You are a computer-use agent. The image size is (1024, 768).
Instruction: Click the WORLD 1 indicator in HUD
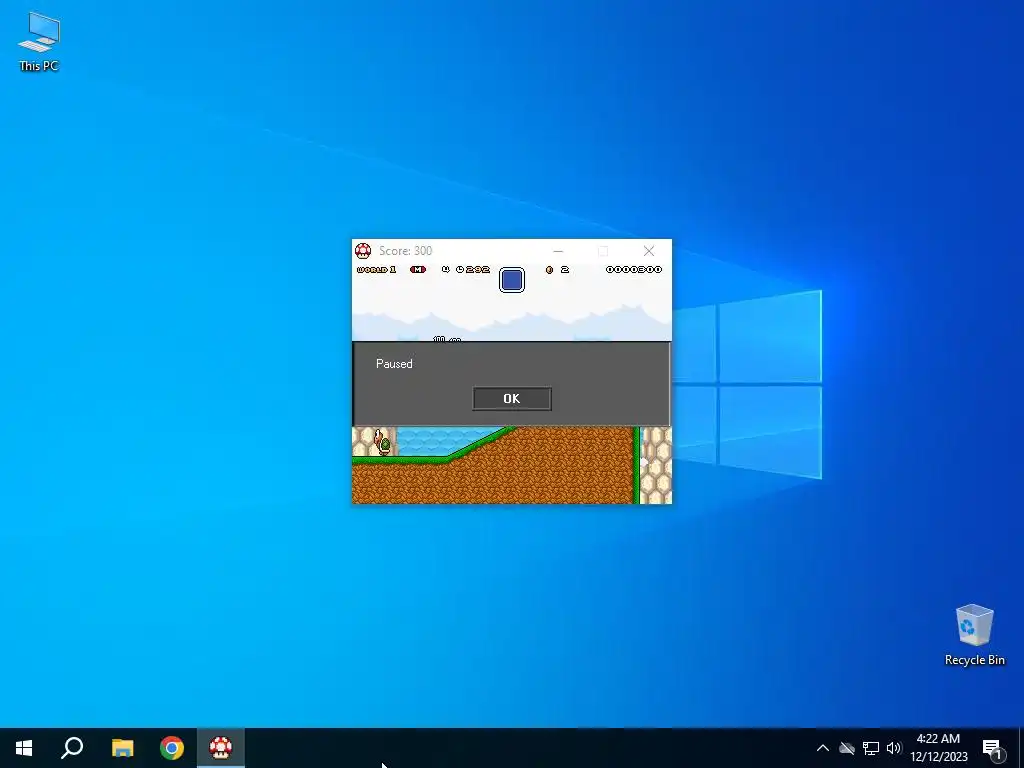376,269
